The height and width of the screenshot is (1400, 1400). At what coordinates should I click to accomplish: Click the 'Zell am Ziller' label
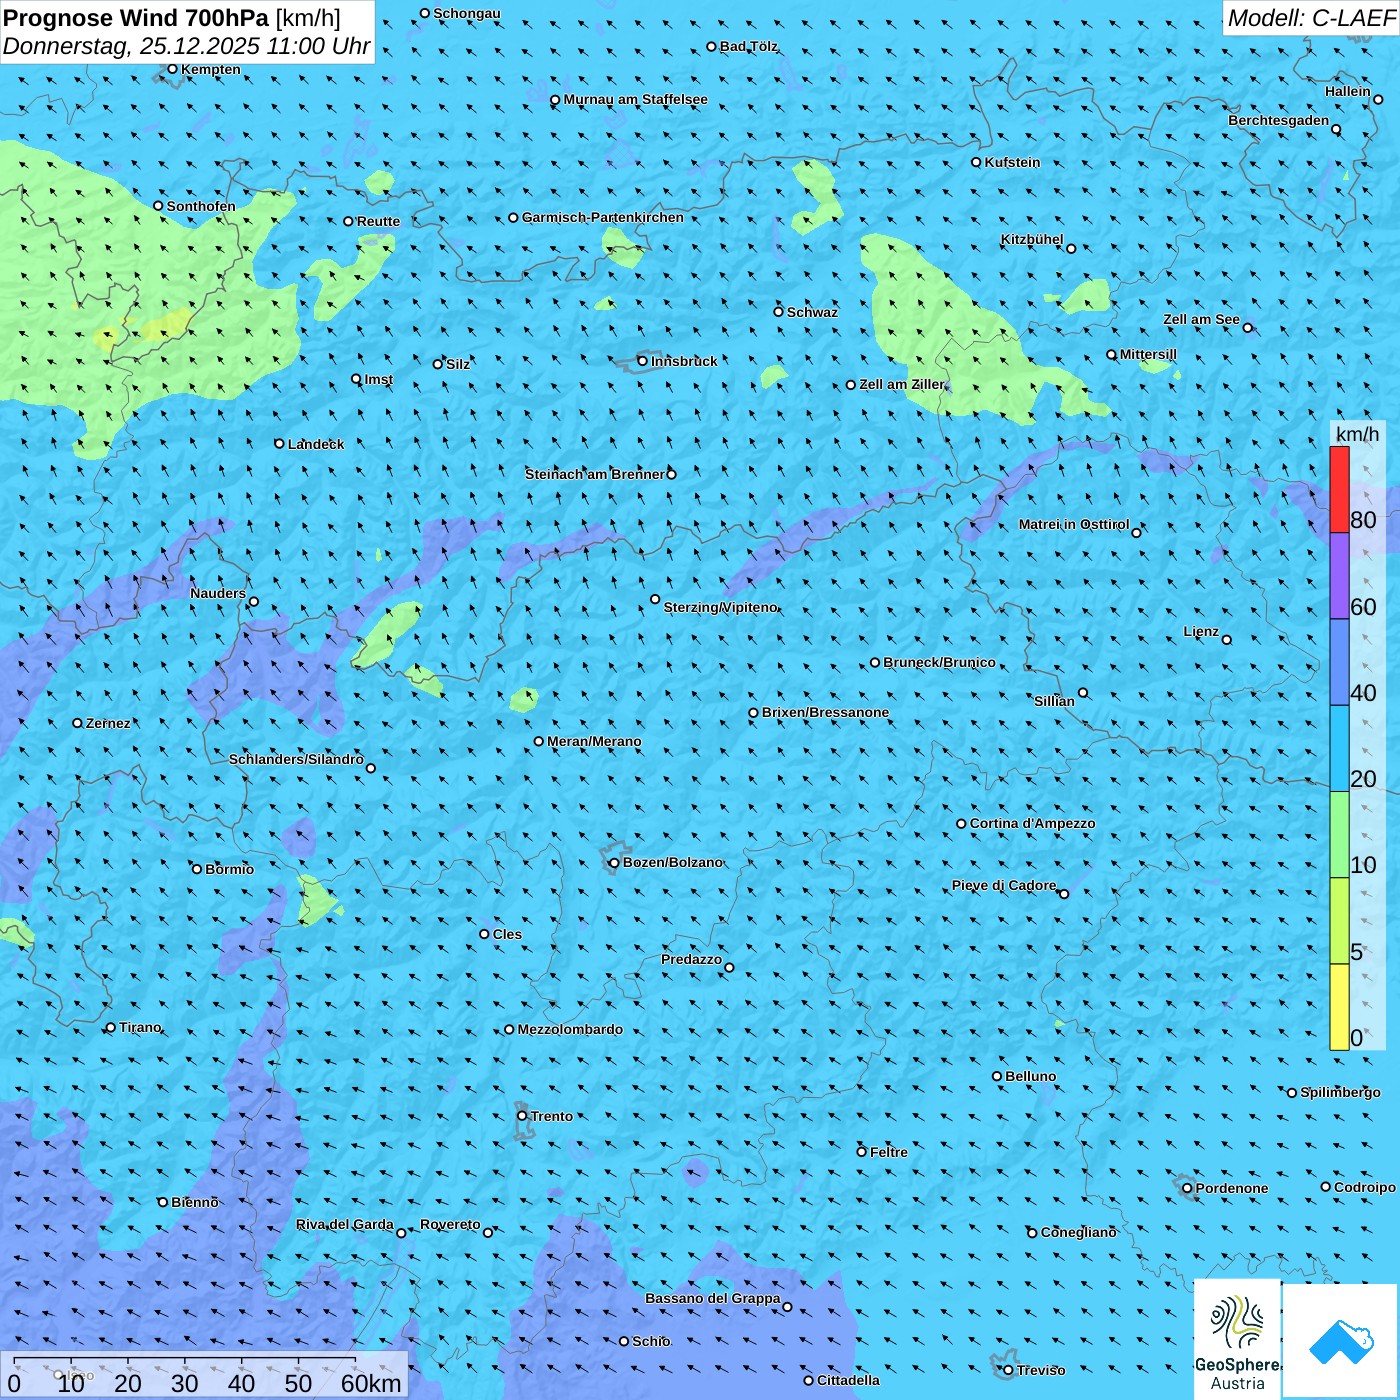[902, 384]
